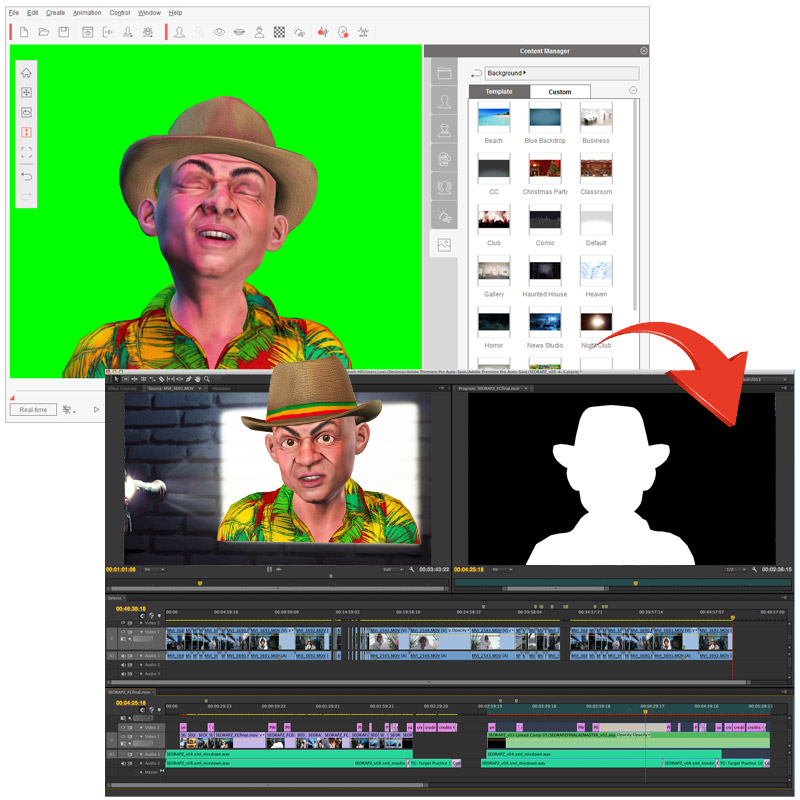Click the New Project icon in toolbar
This screenshot has width=800, height=800.
point(25,32)
